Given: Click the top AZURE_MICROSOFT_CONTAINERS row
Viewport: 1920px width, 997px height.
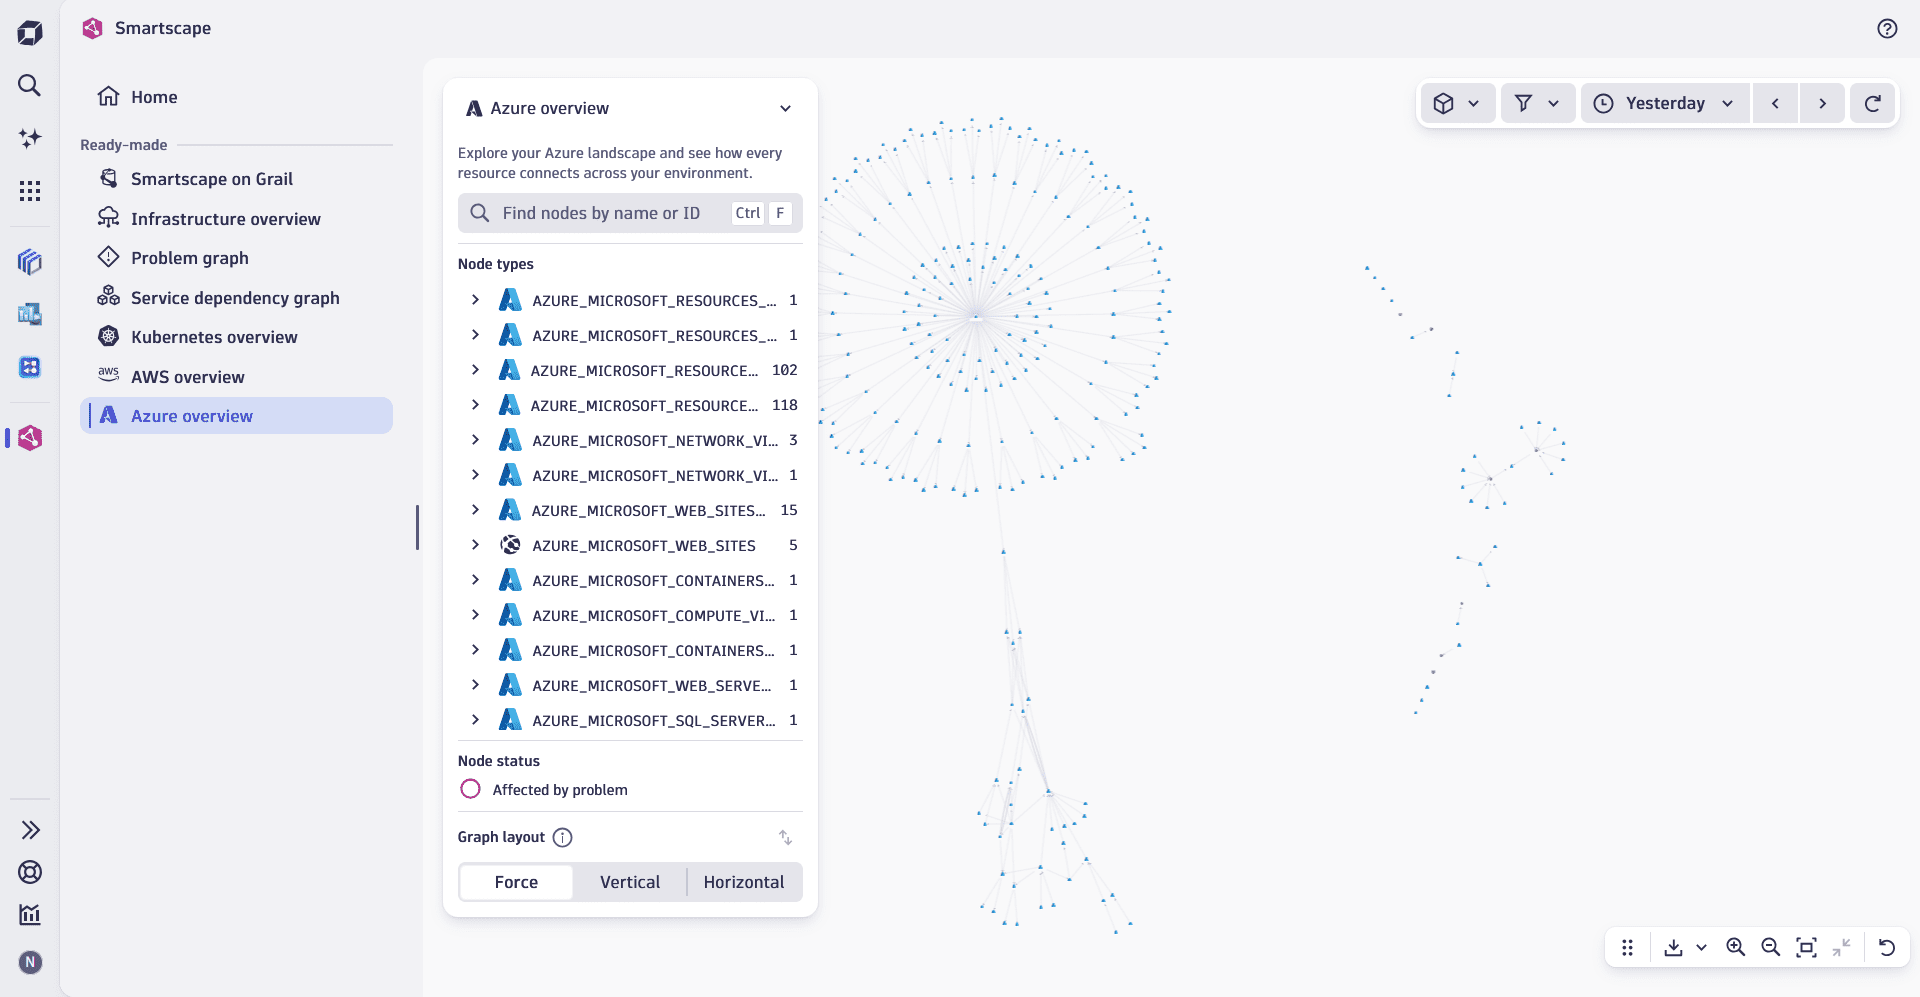Looking at the screenshot, I should pyautogui.click(x=630, y=580).
